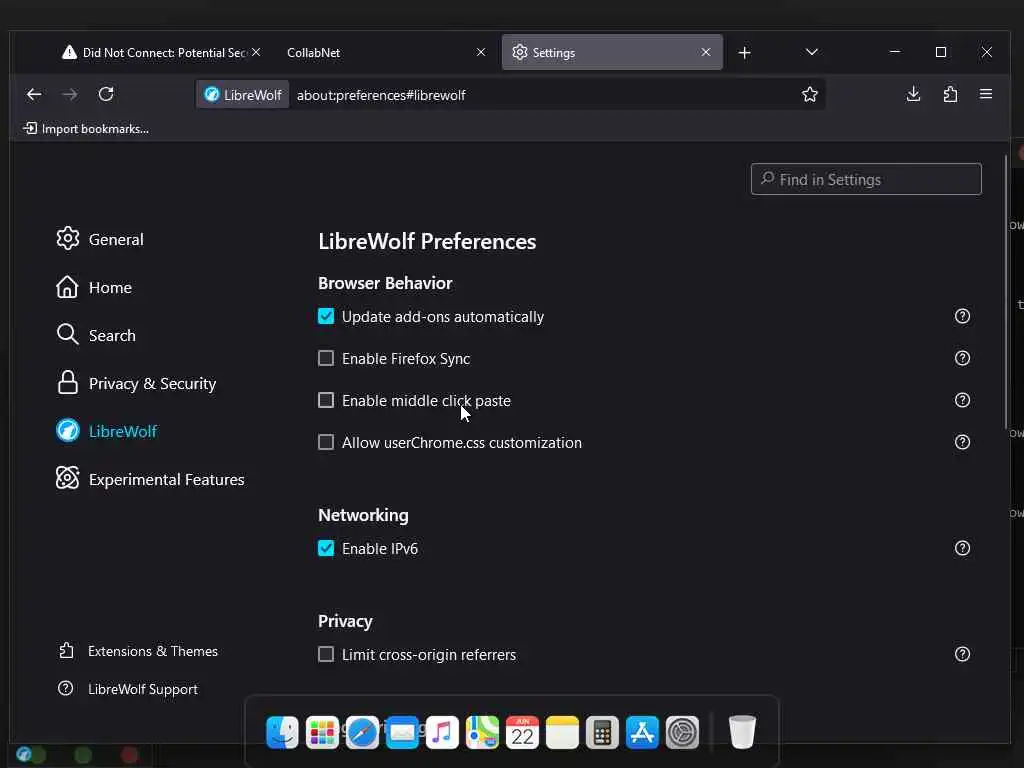This screenshot has height=768, width=1024.
Task: Focus the Find in Settings search box
Action: tap(866, 179)
